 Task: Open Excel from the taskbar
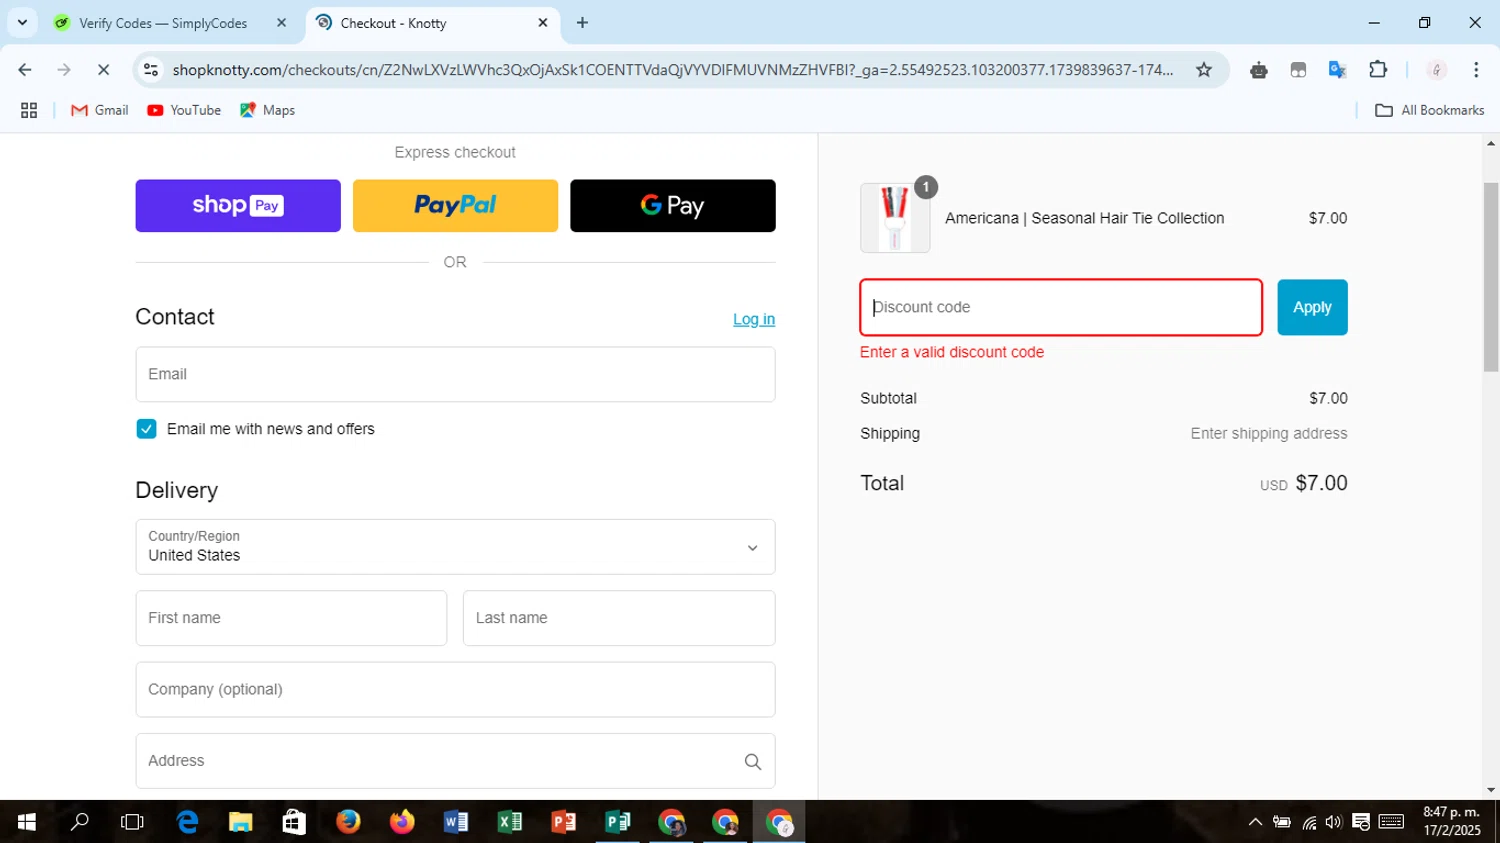[510, 822]
